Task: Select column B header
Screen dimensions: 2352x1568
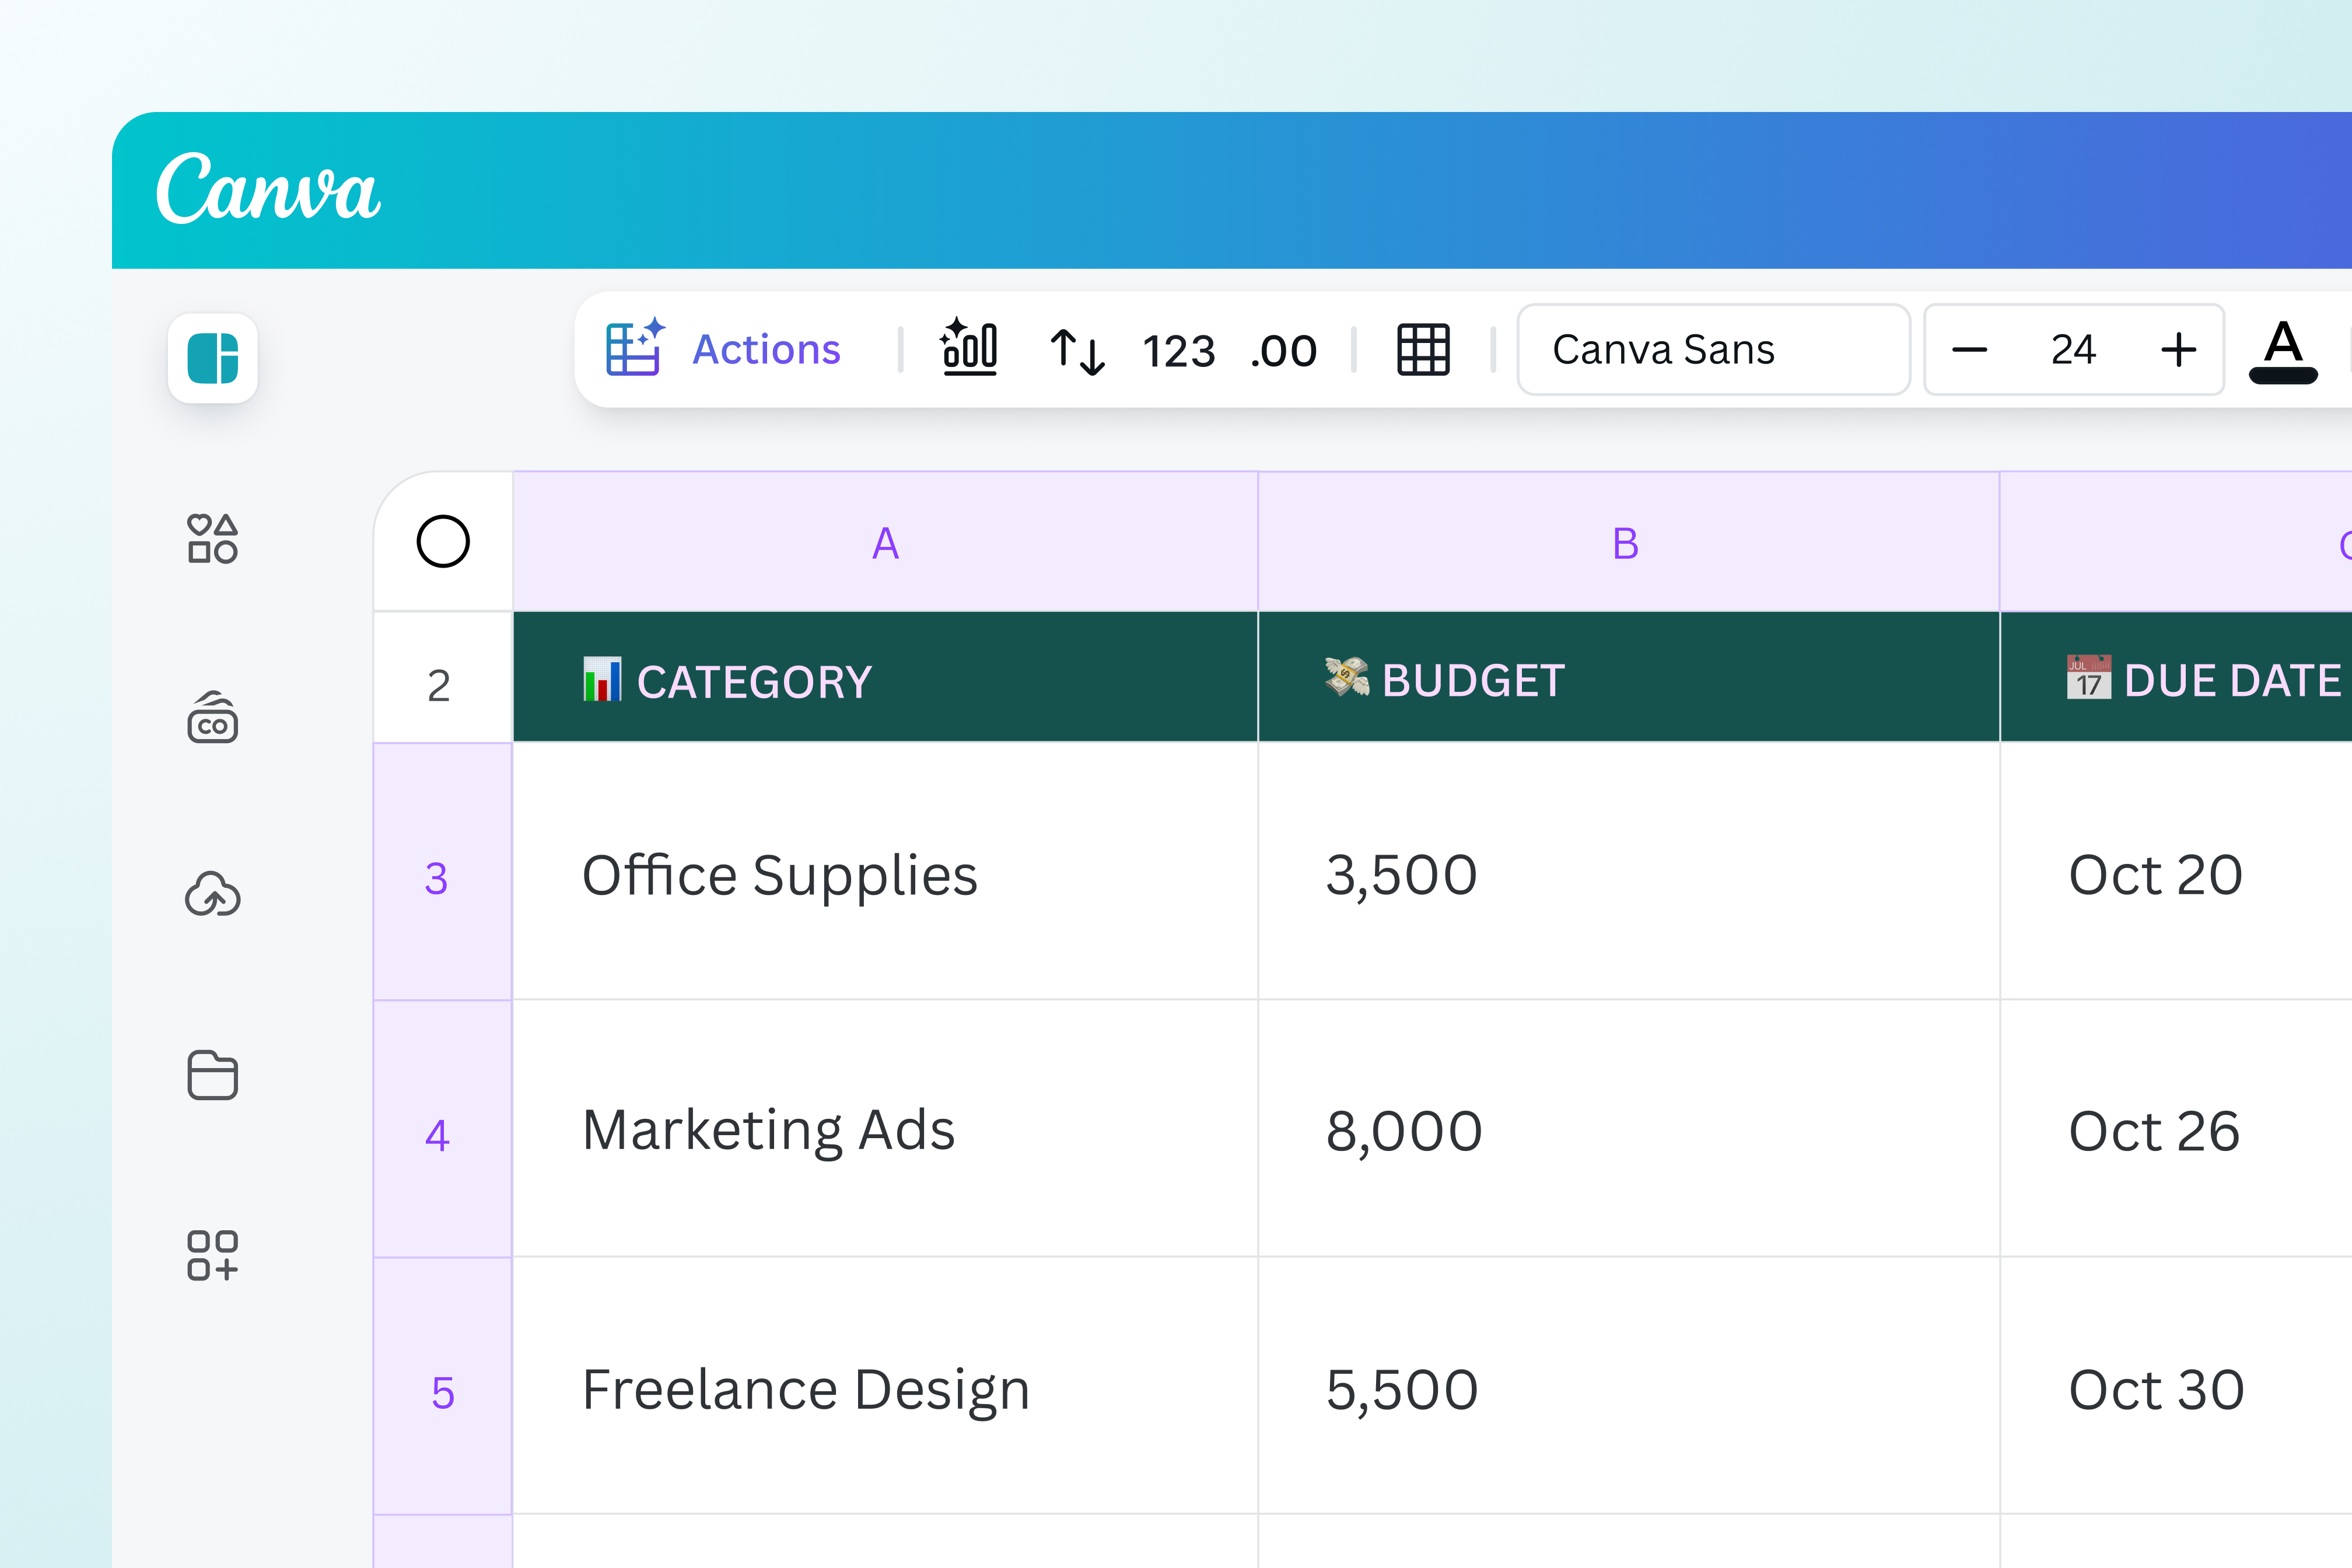Action: (x=1626, y=543)
